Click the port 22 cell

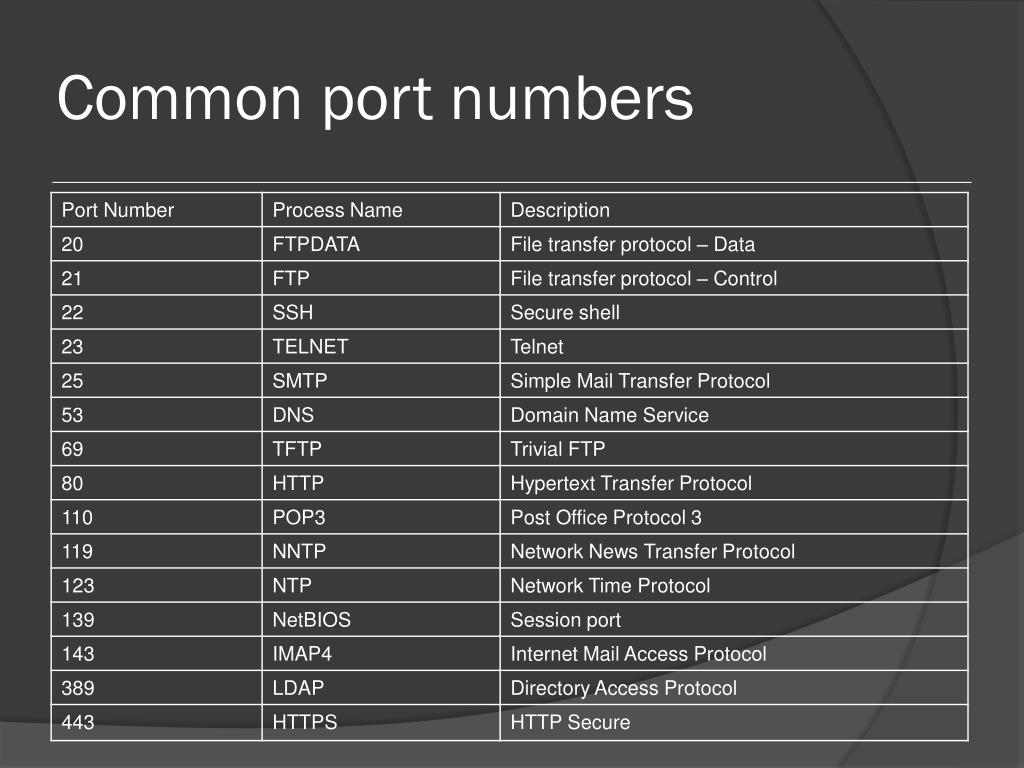[157, 312]
